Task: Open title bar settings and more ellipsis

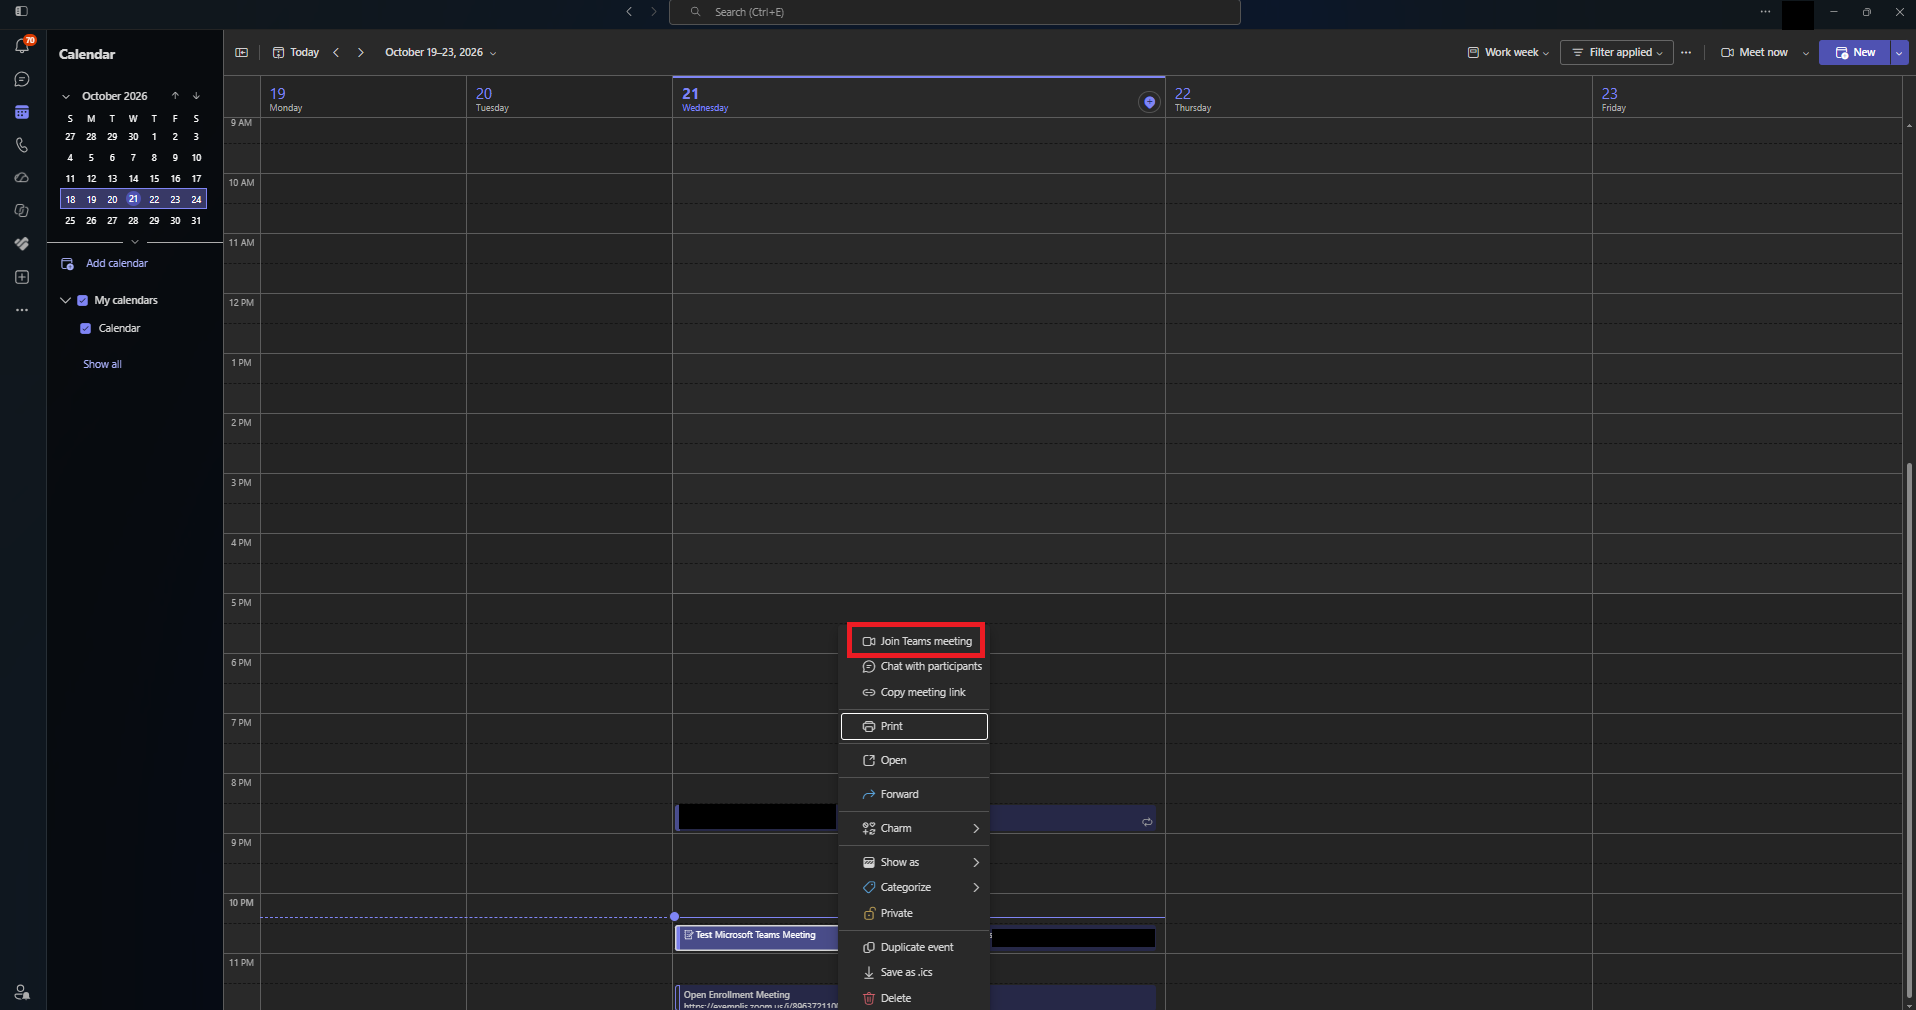Action: (1765, 12)
